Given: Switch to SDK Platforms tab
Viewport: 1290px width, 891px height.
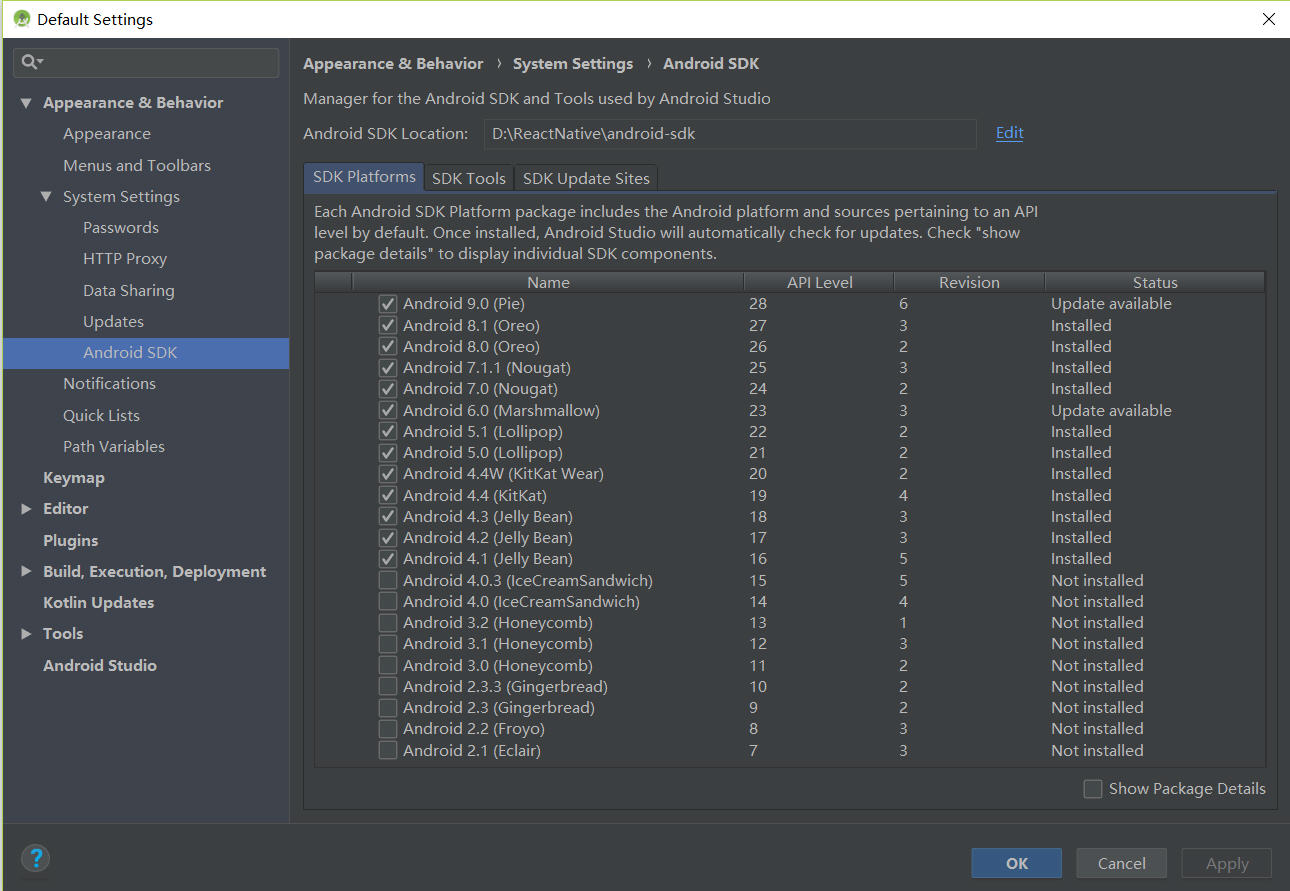Looking at the screenshot, I should pos(364,177).
